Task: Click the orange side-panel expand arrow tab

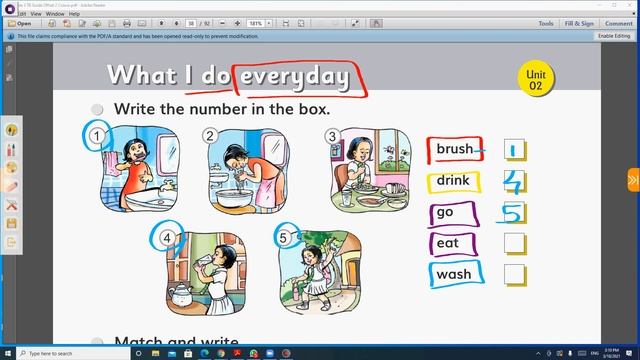Action: pyautogui.click(x=633, y=180)
